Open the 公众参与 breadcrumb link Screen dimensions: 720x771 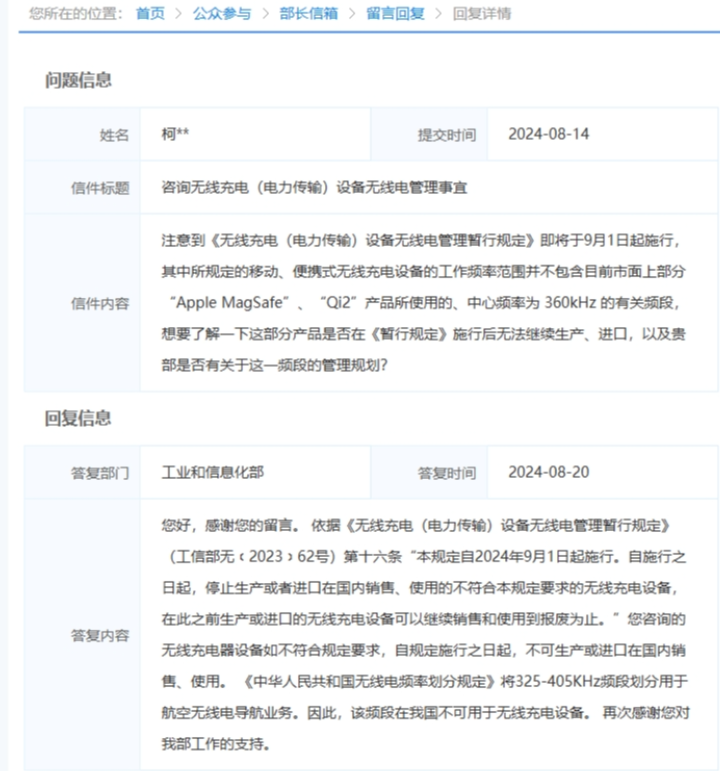tap(222, 13)
